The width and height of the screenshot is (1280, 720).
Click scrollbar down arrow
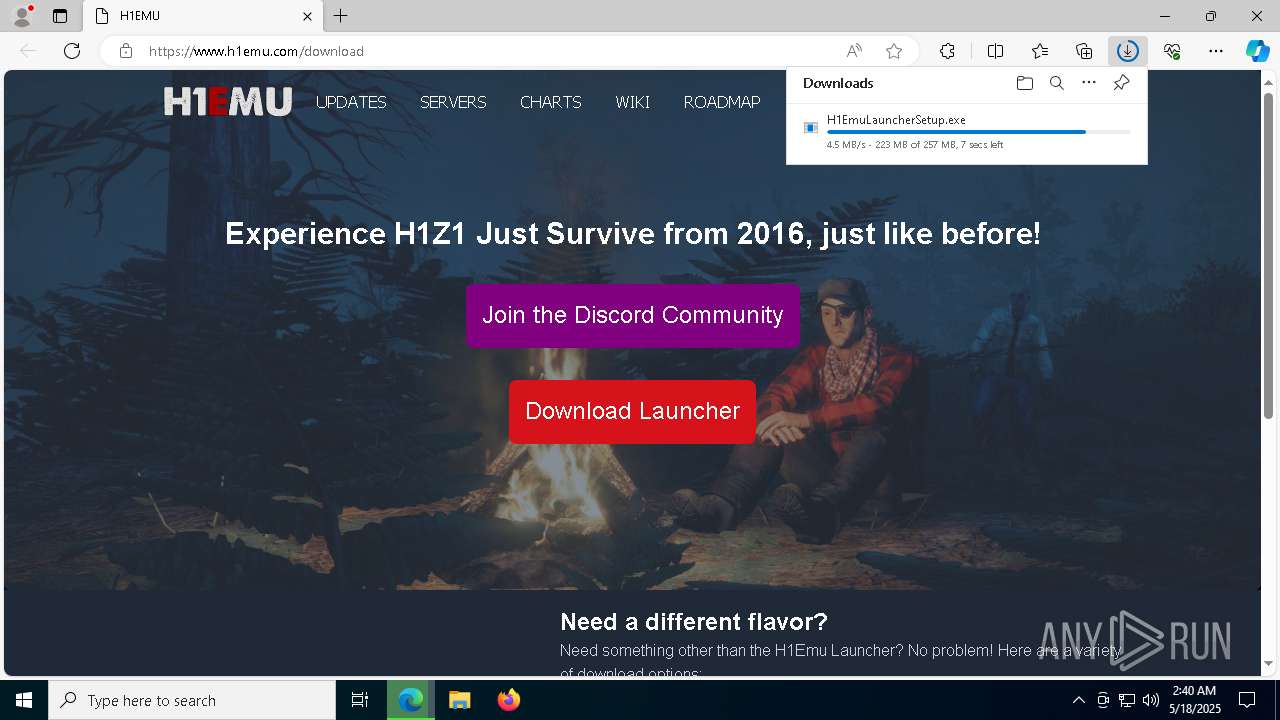point(1268,663)
